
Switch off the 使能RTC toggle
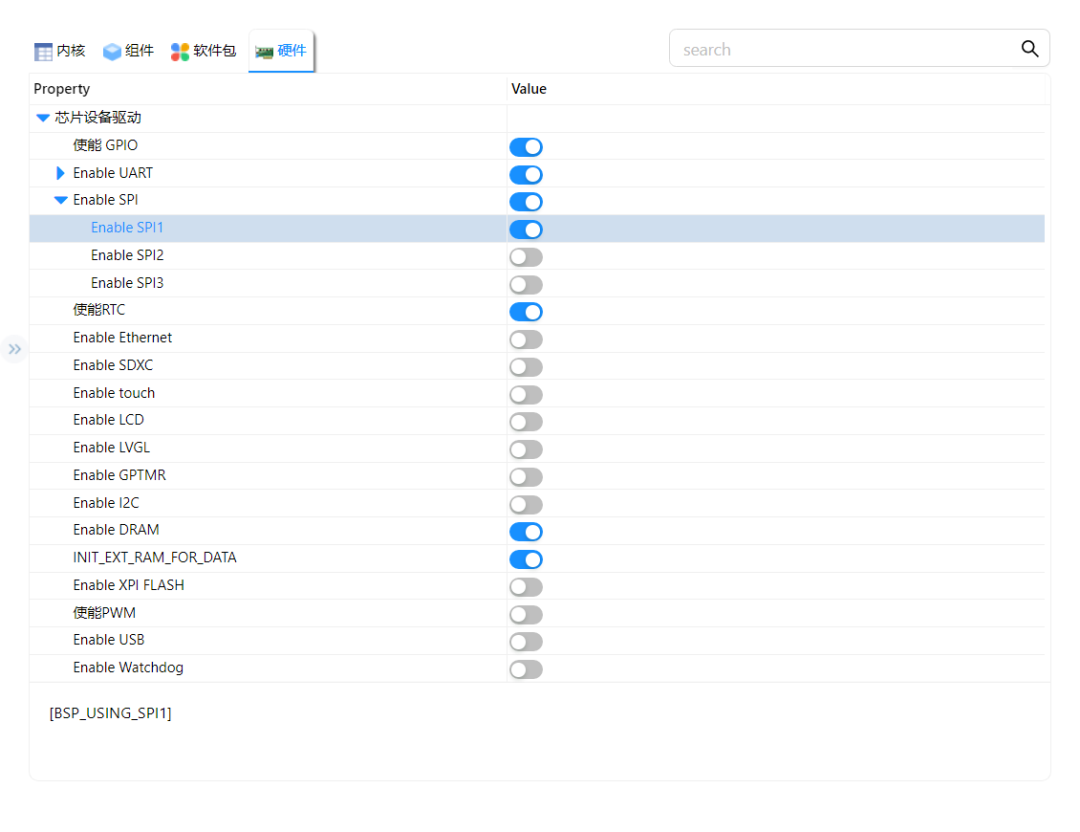coord(526,312)
